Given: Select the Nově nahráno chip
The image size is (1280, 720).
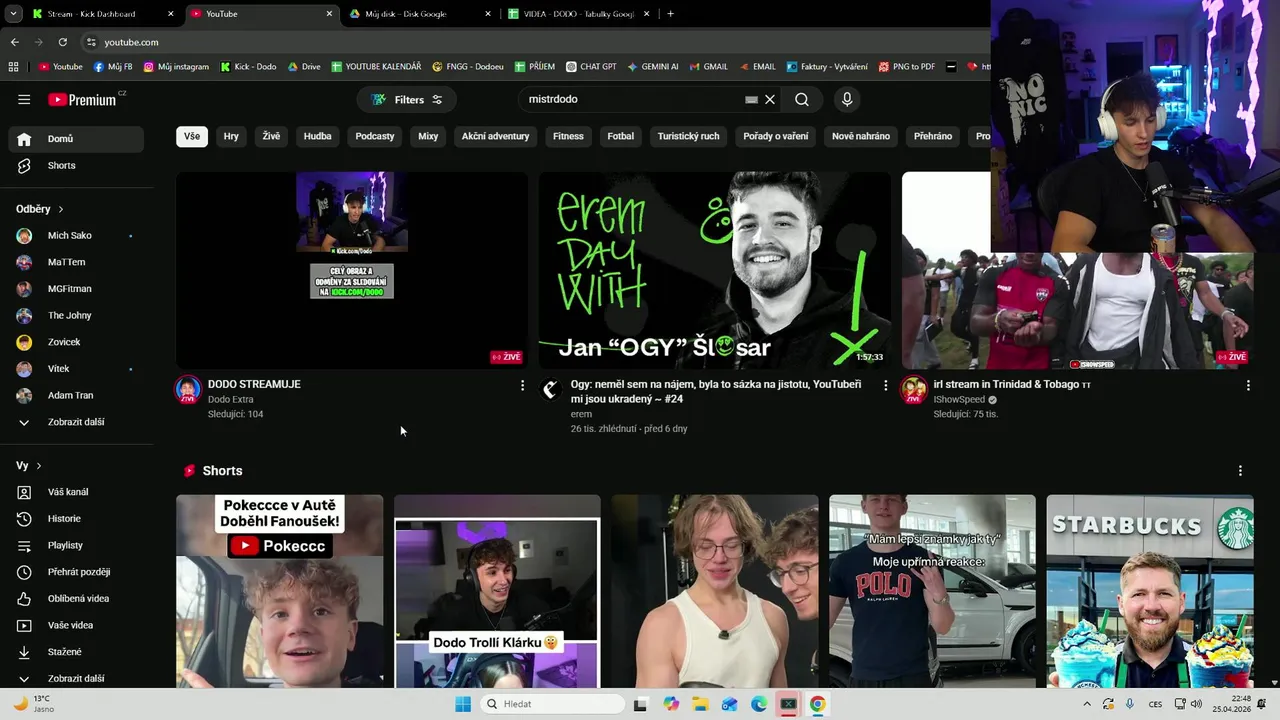Looking at the screenshot, I should [861, 136].
